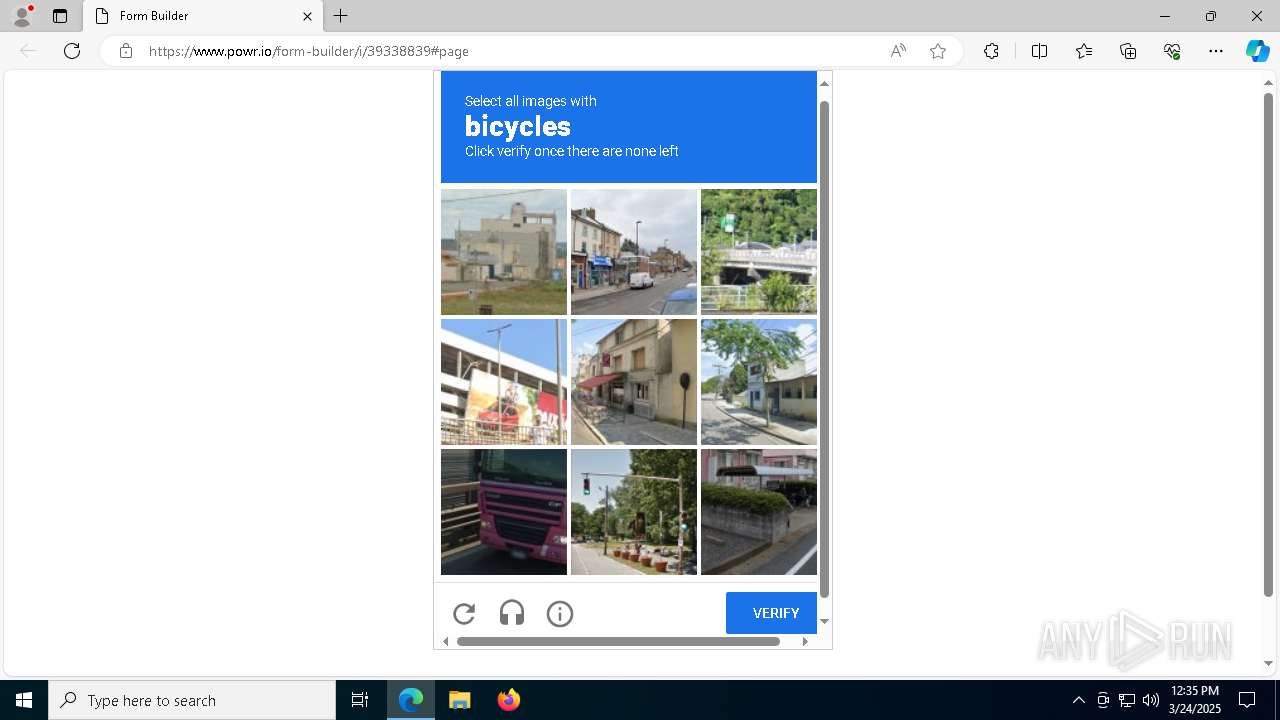The width and height of the screenshot is (1280, 720).
Task: Click the captcha scroll left arrow
Action: (x=445, y=641)
